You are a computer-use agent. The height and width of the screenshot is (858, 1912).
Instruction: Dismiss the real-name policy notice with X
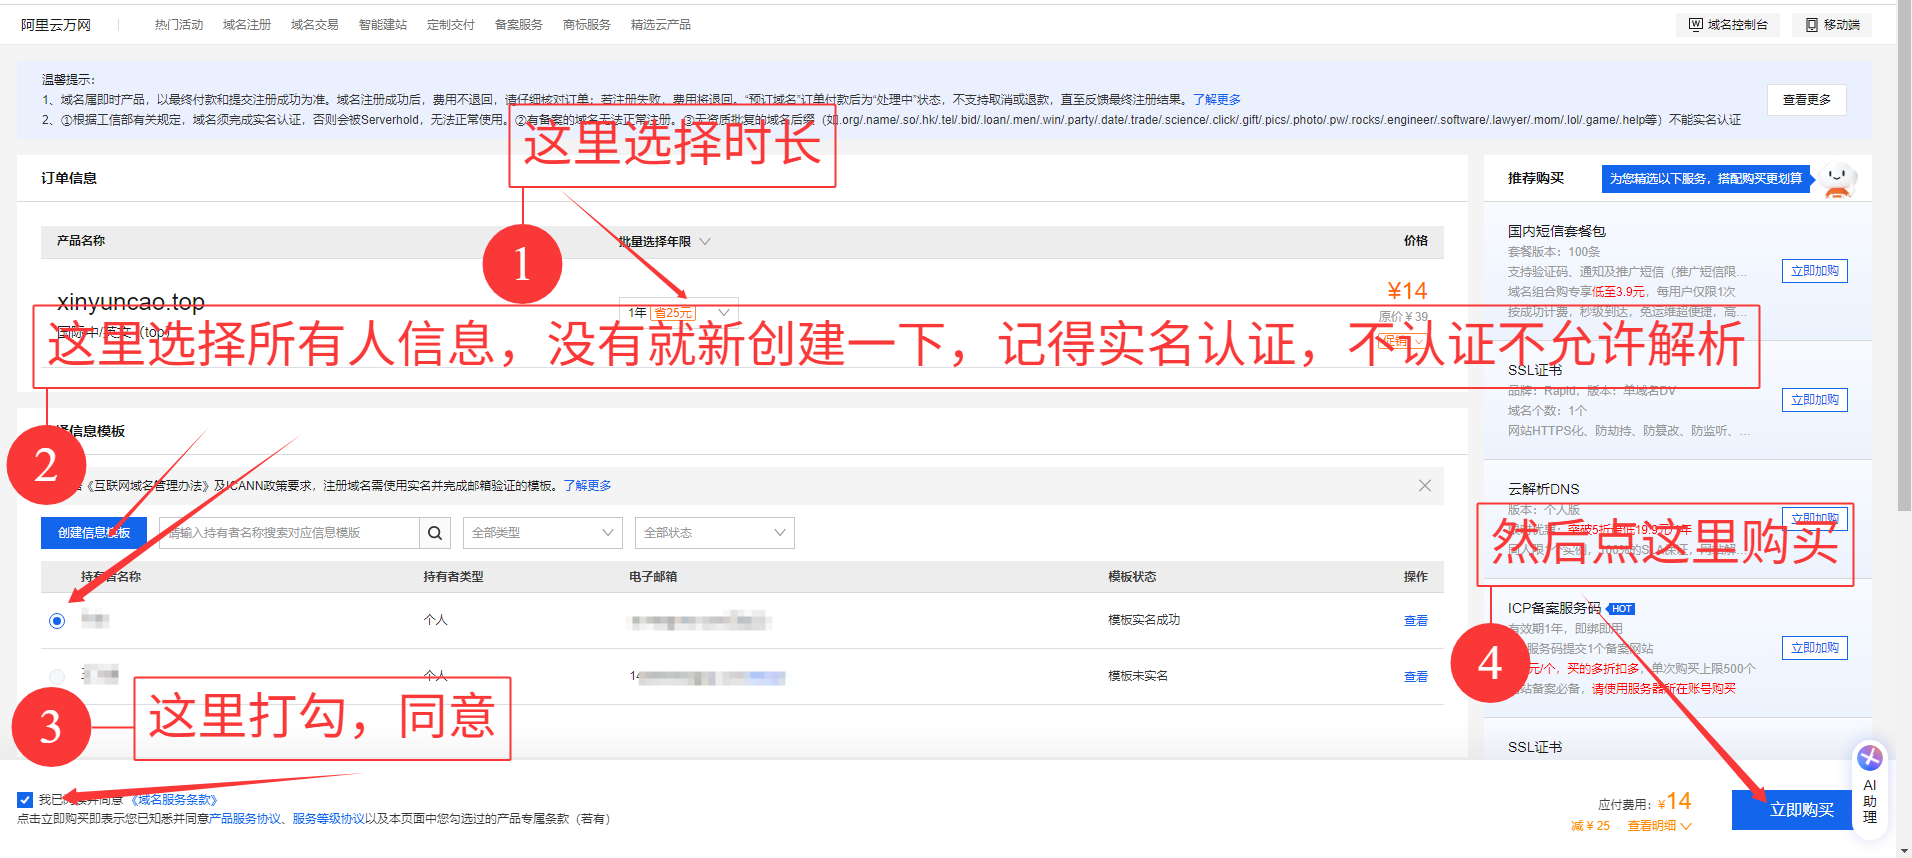click(1424, 486)
